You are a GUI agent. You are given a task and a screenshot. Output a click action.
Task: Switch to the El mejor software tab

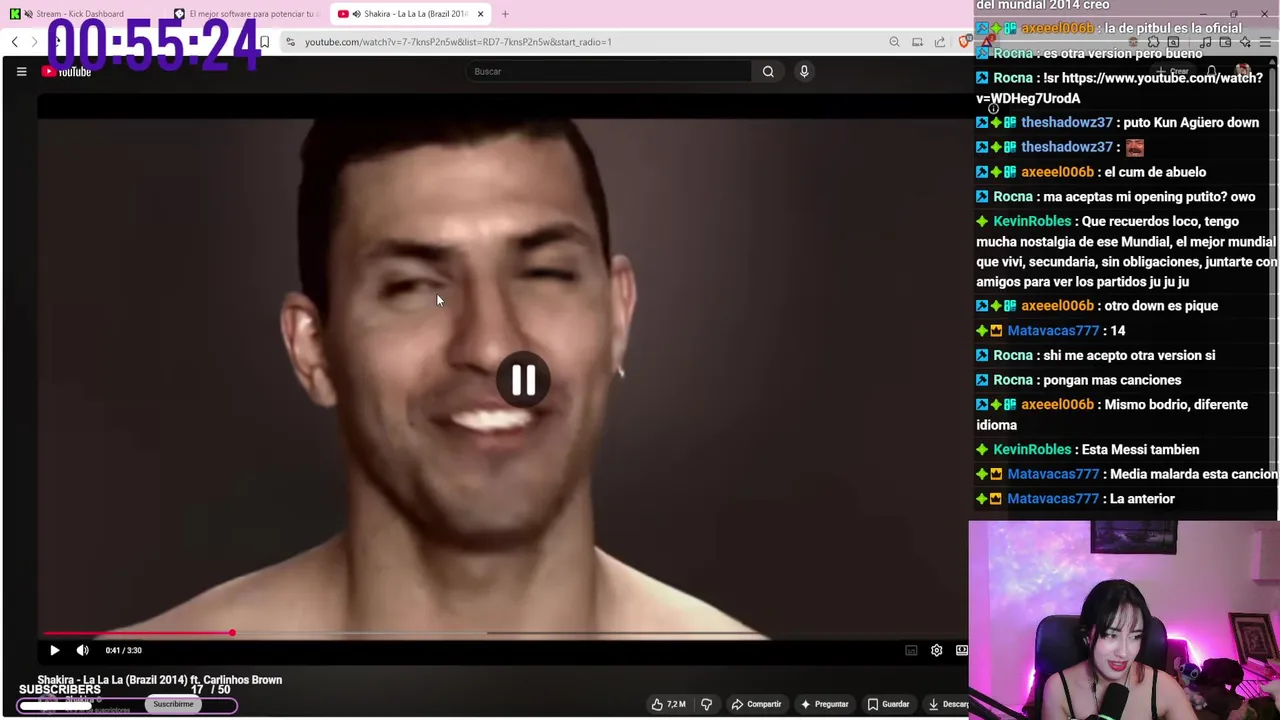click(x=245, y=14)
